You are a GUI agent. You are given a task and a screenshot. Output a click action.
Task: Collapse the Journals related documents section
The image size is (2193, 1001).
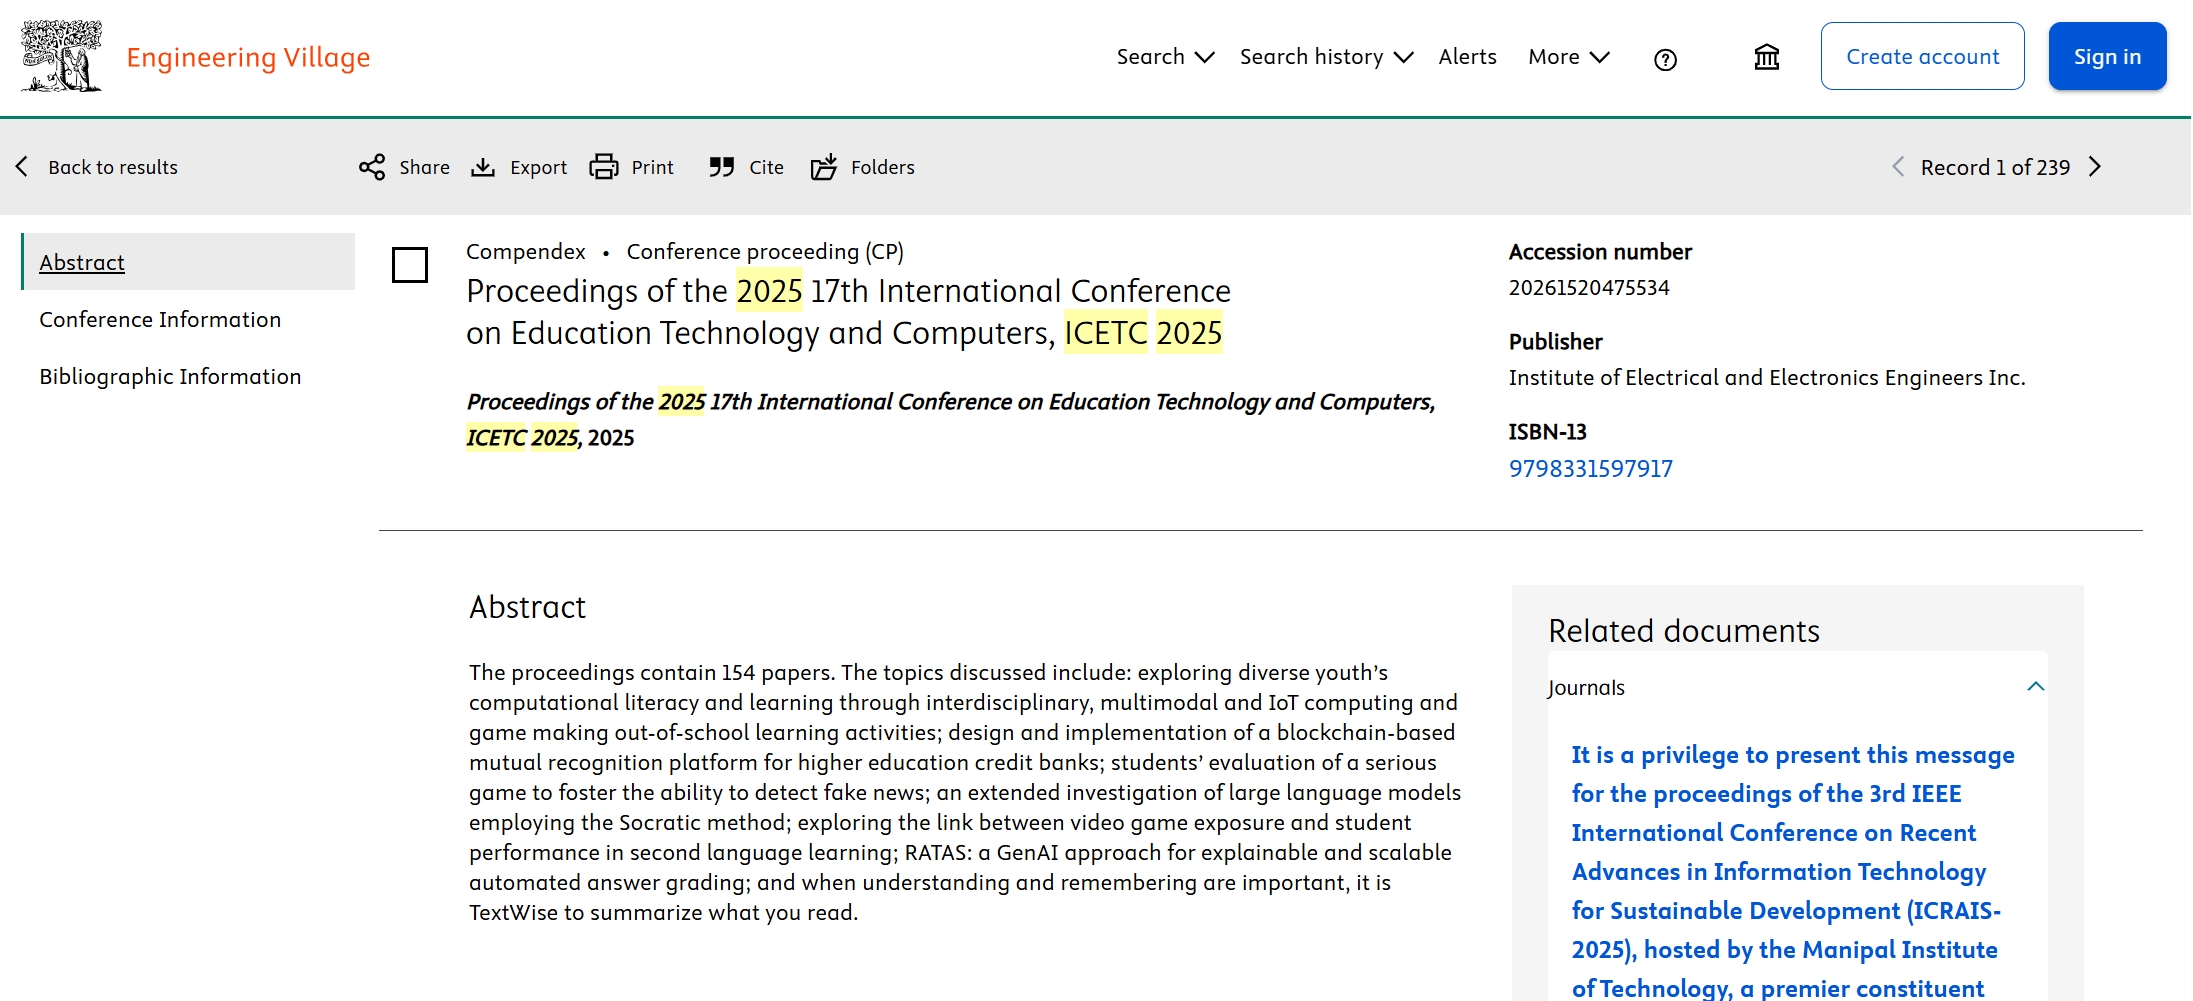click(2035, 687)
